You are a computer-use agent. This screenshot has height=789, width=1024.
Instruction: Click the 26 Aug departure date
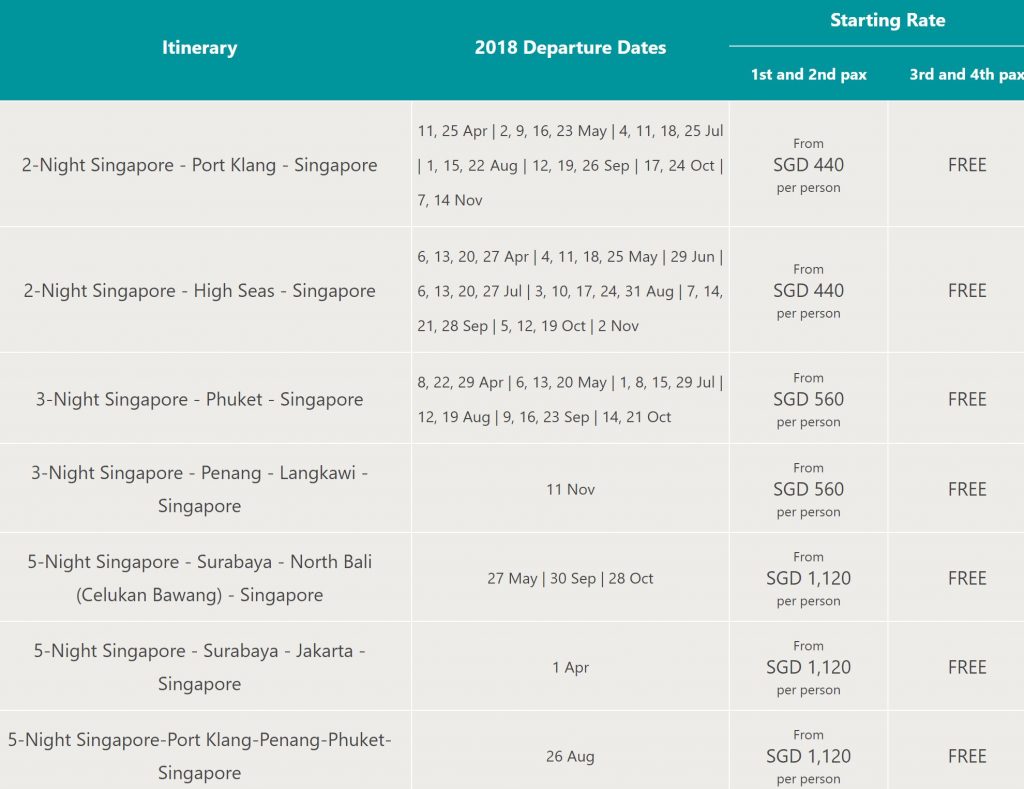tap(570, 756)
